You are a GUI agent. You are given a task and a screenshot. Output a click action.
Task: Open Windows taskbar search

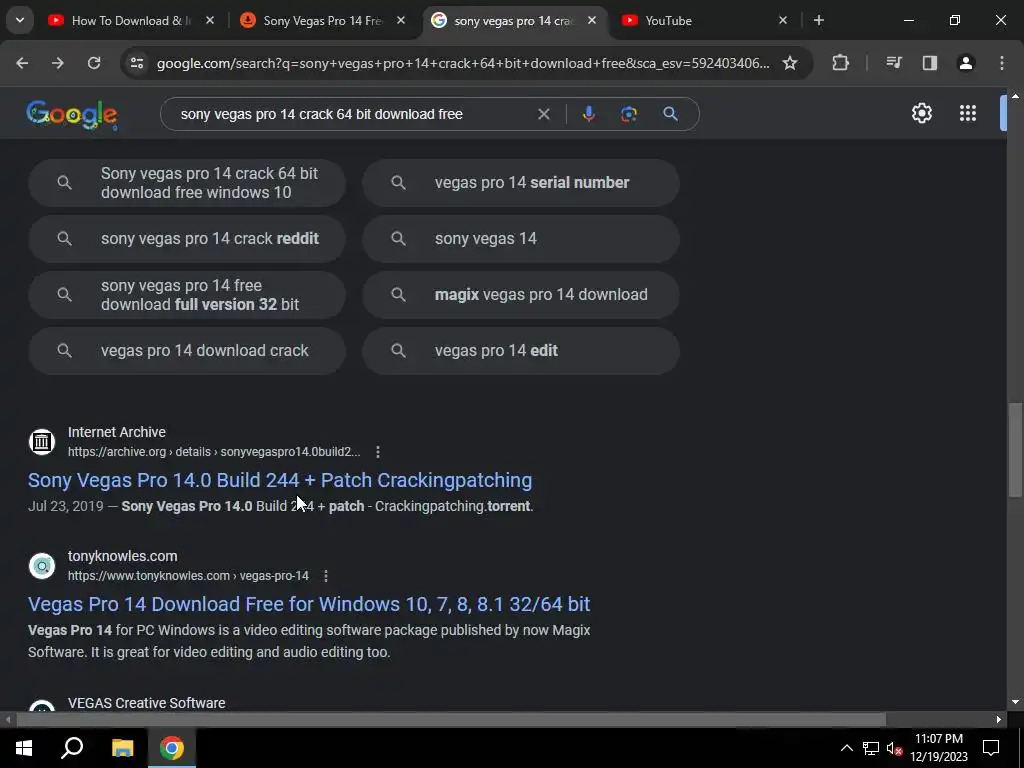click(x=72, y=747)
